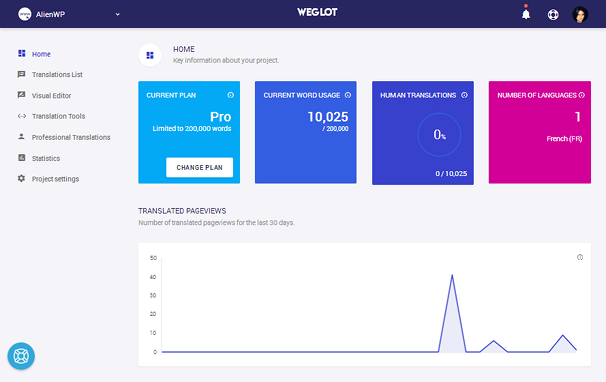Click the Weglot logo
The width and height of the screenshot is (606, 382).
pyautogui.click(x=317, y=12)
